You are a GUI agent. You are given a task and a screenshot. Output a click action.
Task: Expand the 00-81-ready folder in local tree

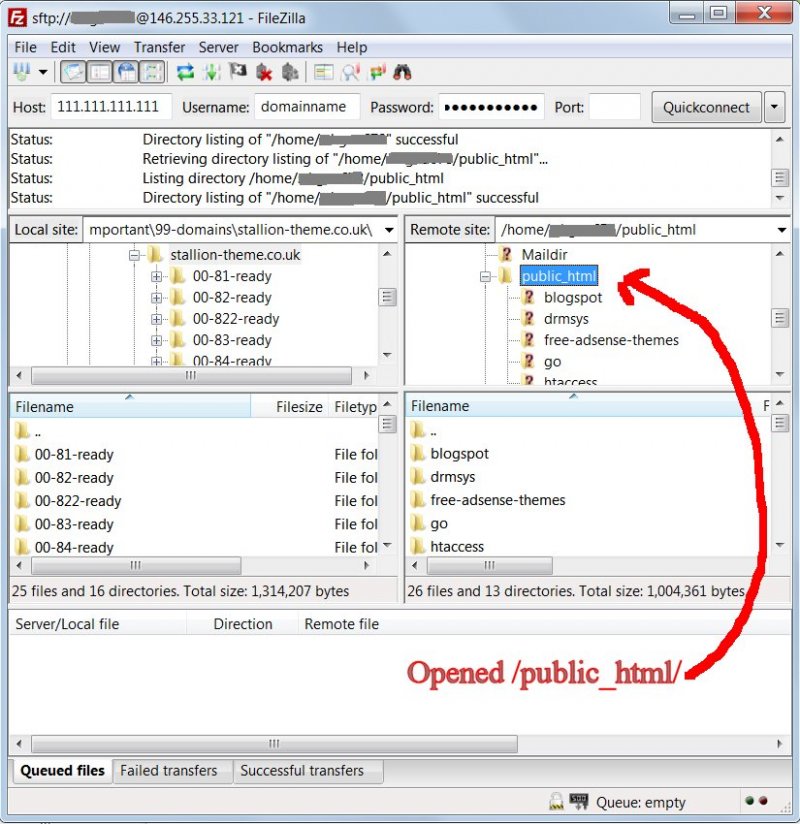click(156, 276)
